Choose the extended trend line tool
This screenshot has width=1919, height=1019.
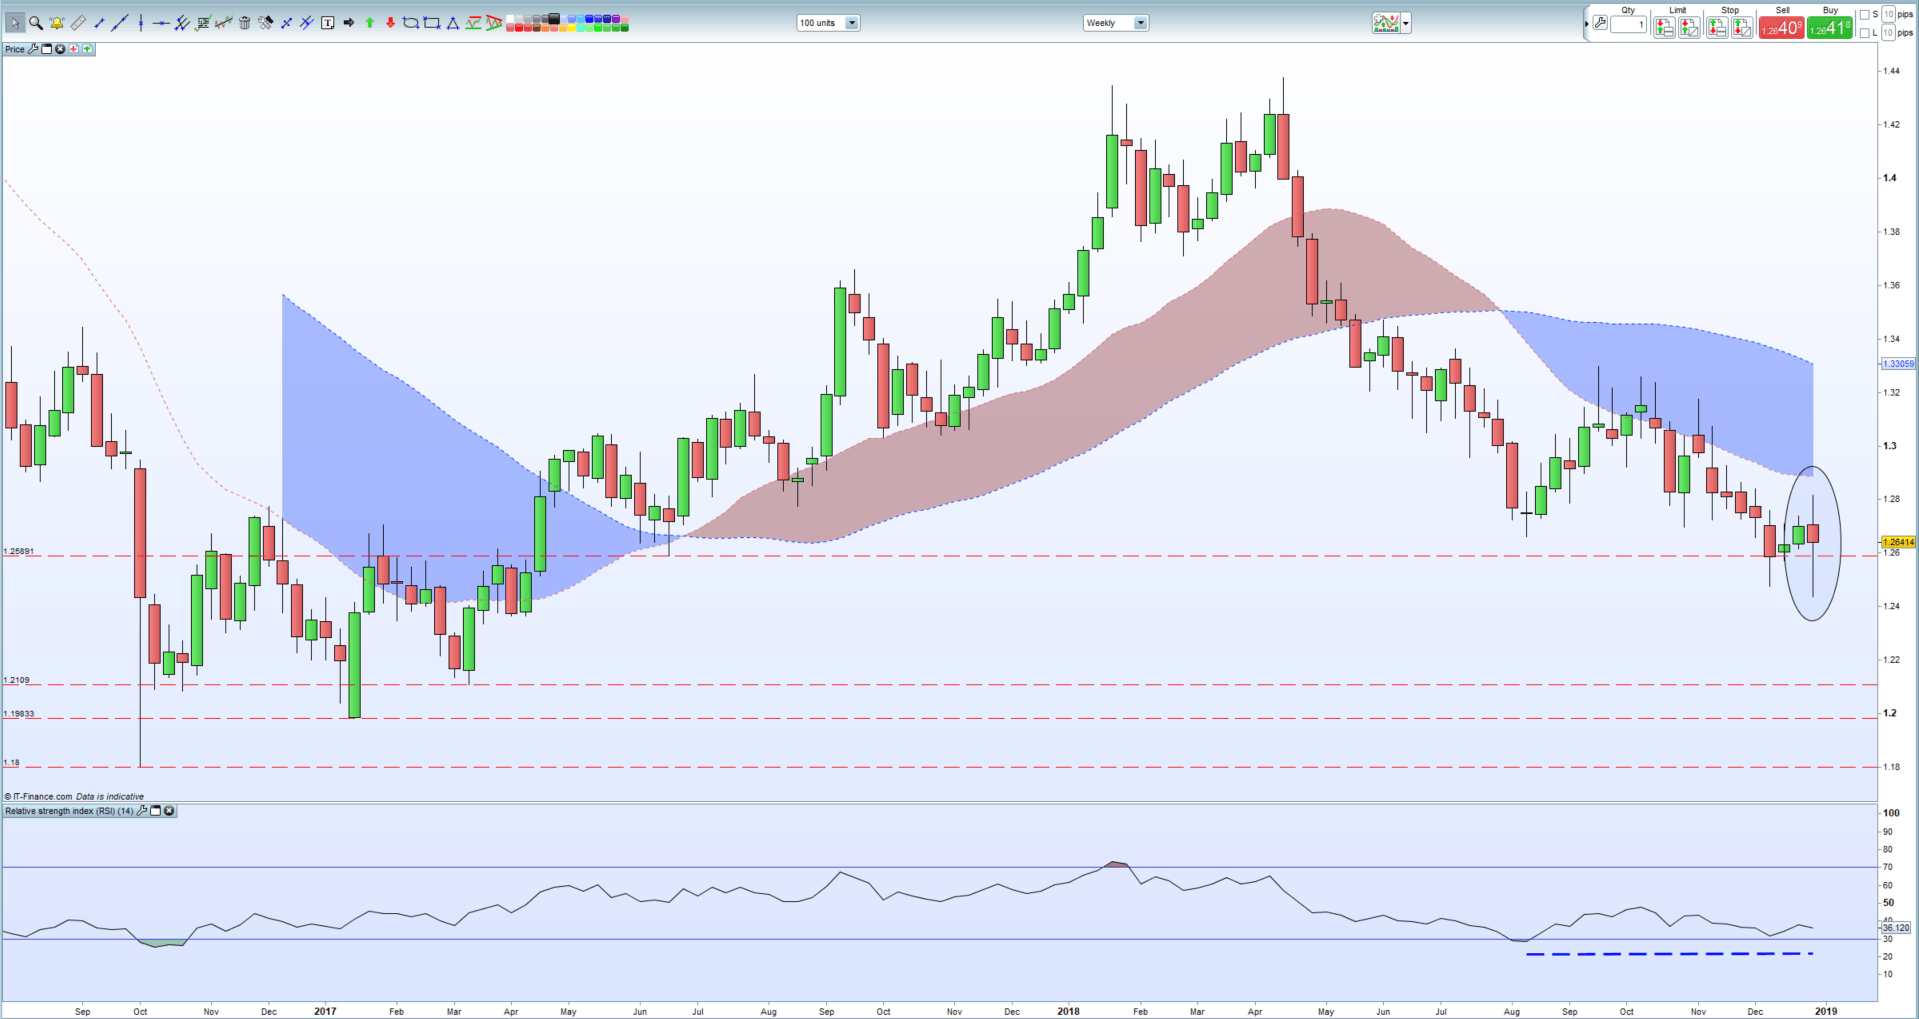[x=119, y=23]
